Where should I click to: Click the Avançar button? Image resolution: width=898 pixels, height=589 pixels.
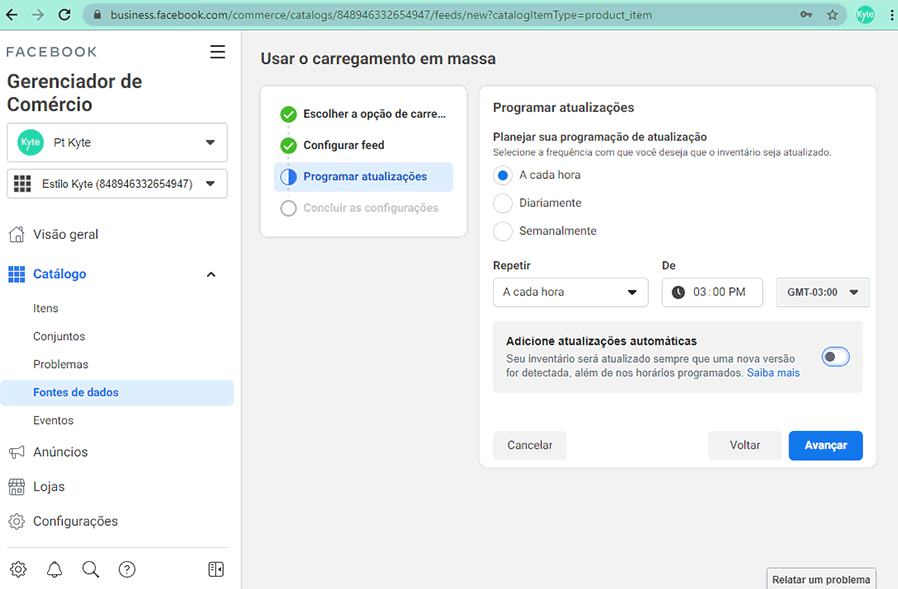825,445
